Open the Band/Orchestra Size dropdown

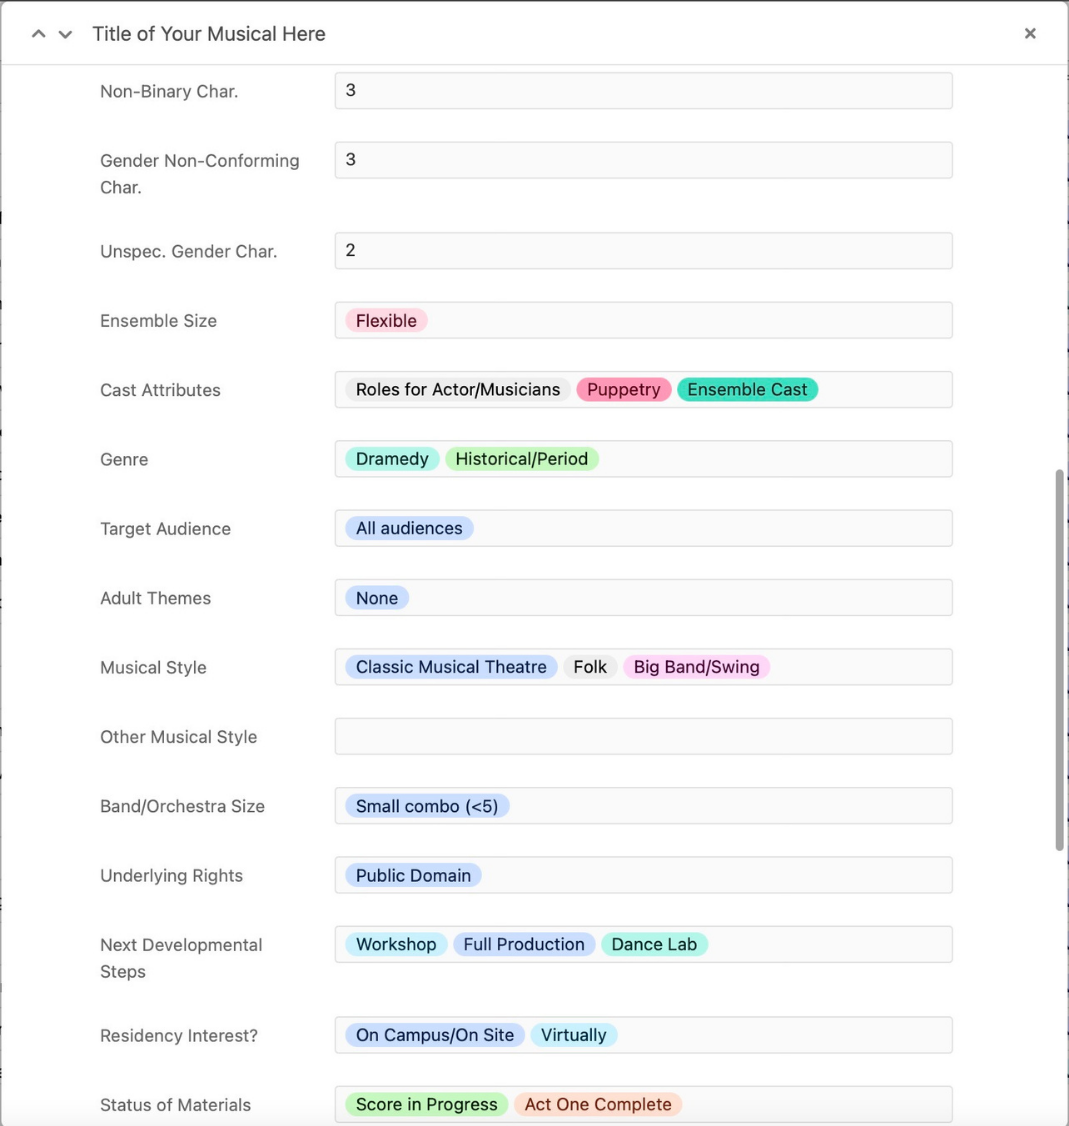pos(643,806)
